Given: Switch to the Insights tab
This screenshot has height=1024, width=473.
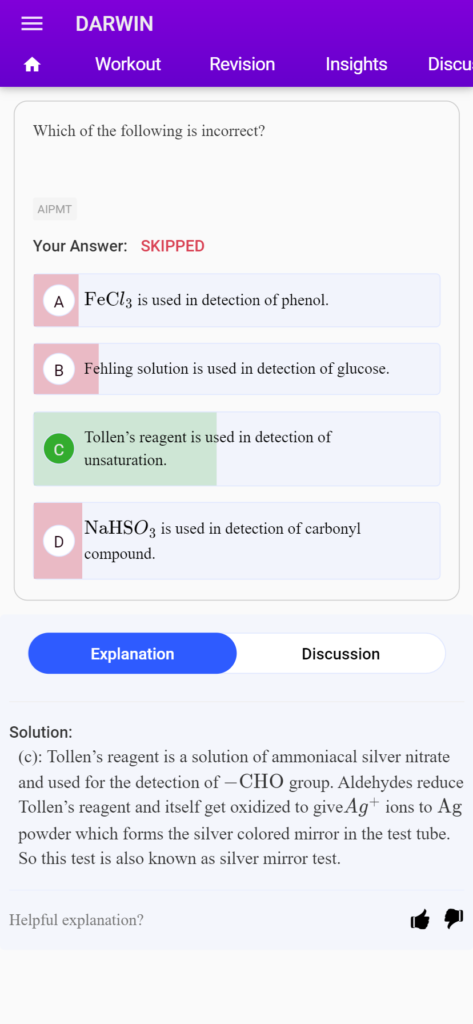Looking at the screenshot, I should [357, 64].
